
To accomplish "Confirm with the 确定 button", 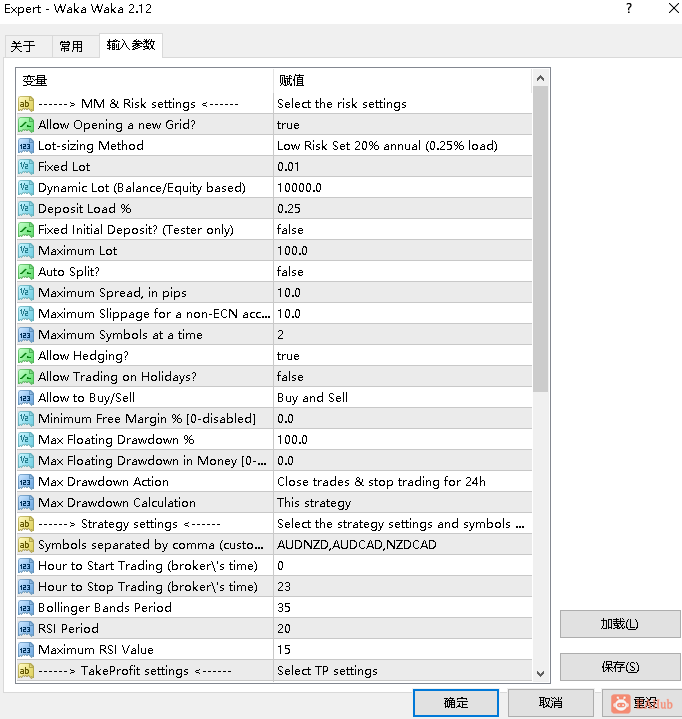I will tap(456, 702).
